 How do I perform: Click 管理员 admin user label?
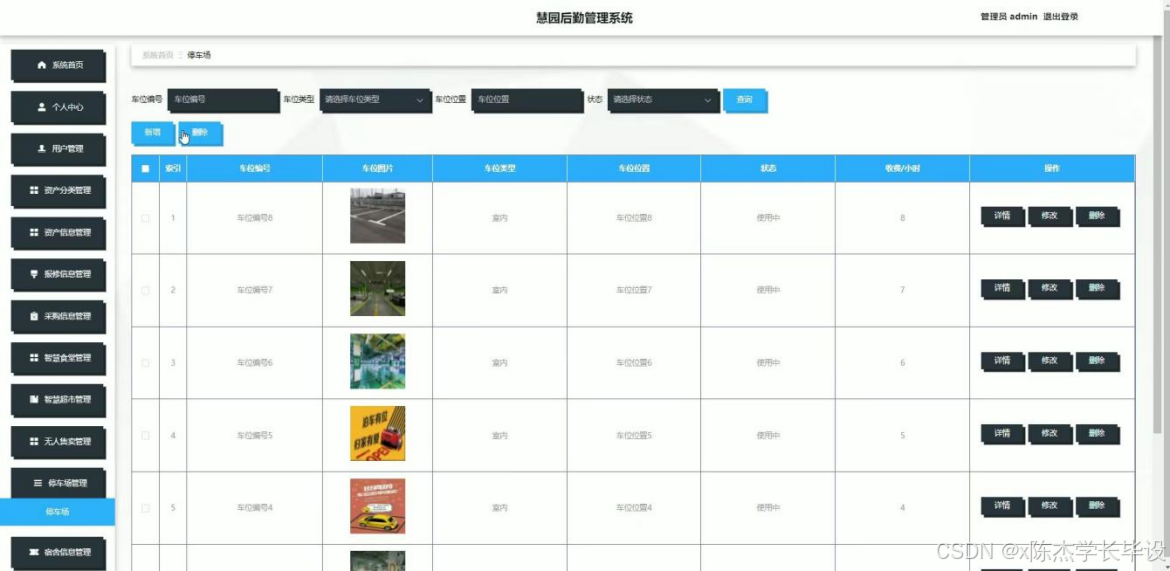point(1009,17)
